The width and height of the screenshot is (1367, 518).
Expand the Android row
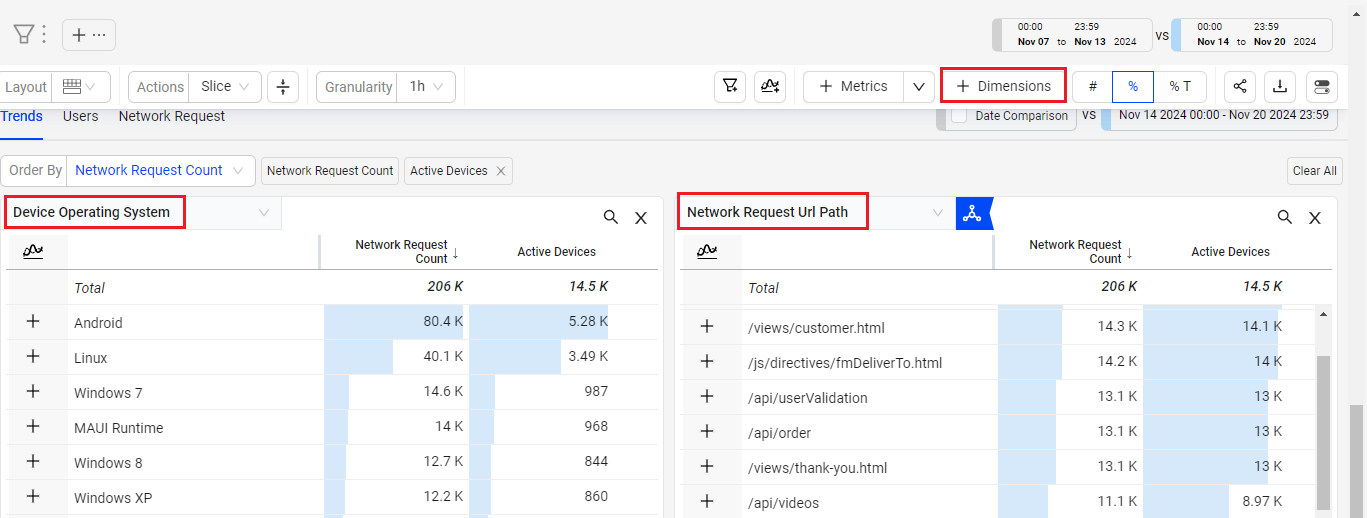(33, 322)
